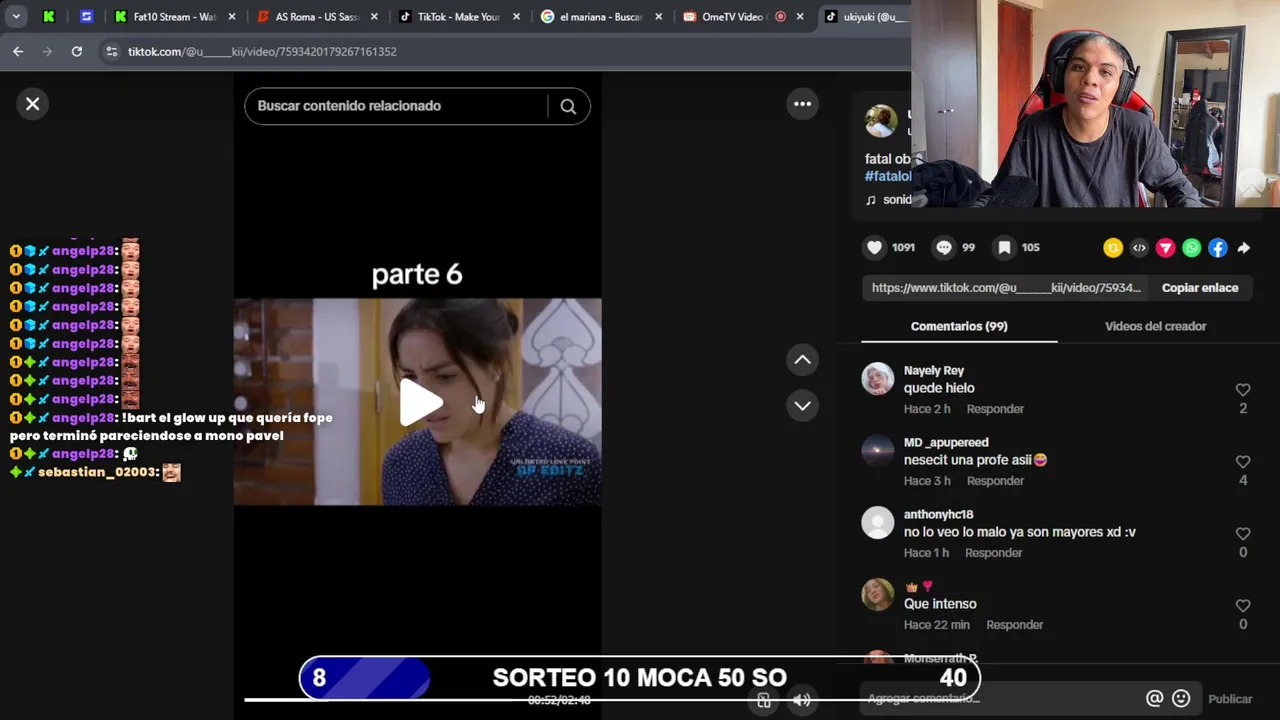Toggle the video volume speaker icon
This screenshot has height=720, width=1280.
[801, 700]
